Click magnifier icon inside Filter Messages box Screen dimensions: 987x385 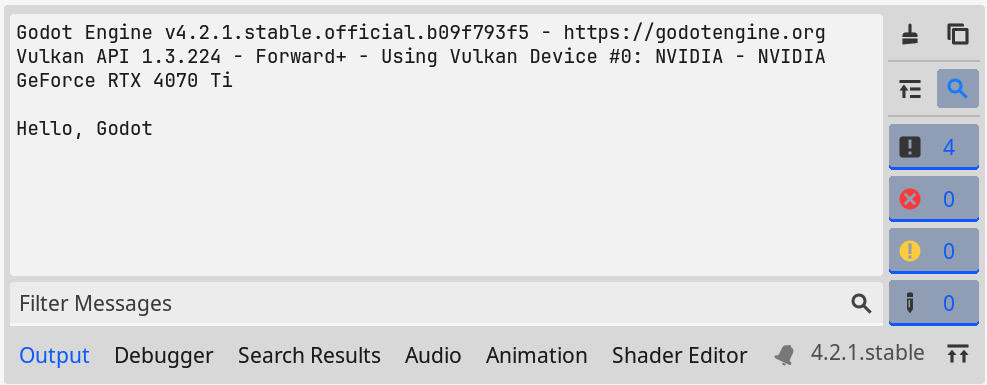click(861, 304)
